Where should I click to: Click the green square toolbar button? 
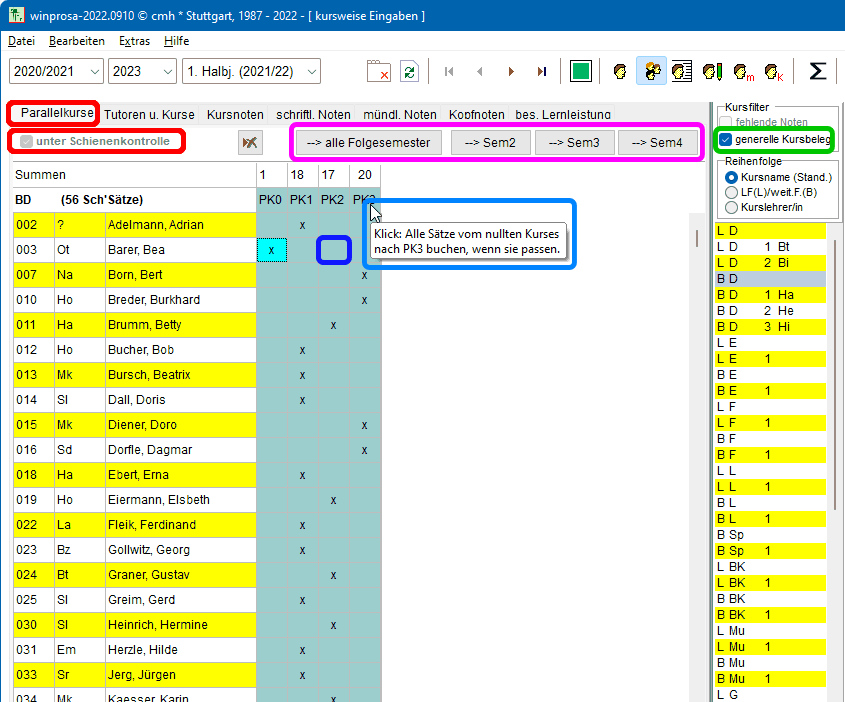(581, 71)
